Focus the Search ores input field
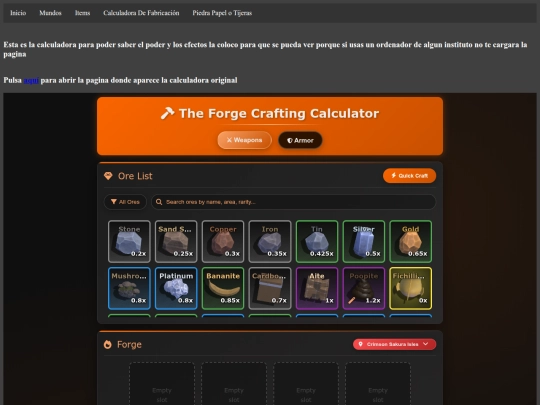540x405 pixels. click(293, 202)
